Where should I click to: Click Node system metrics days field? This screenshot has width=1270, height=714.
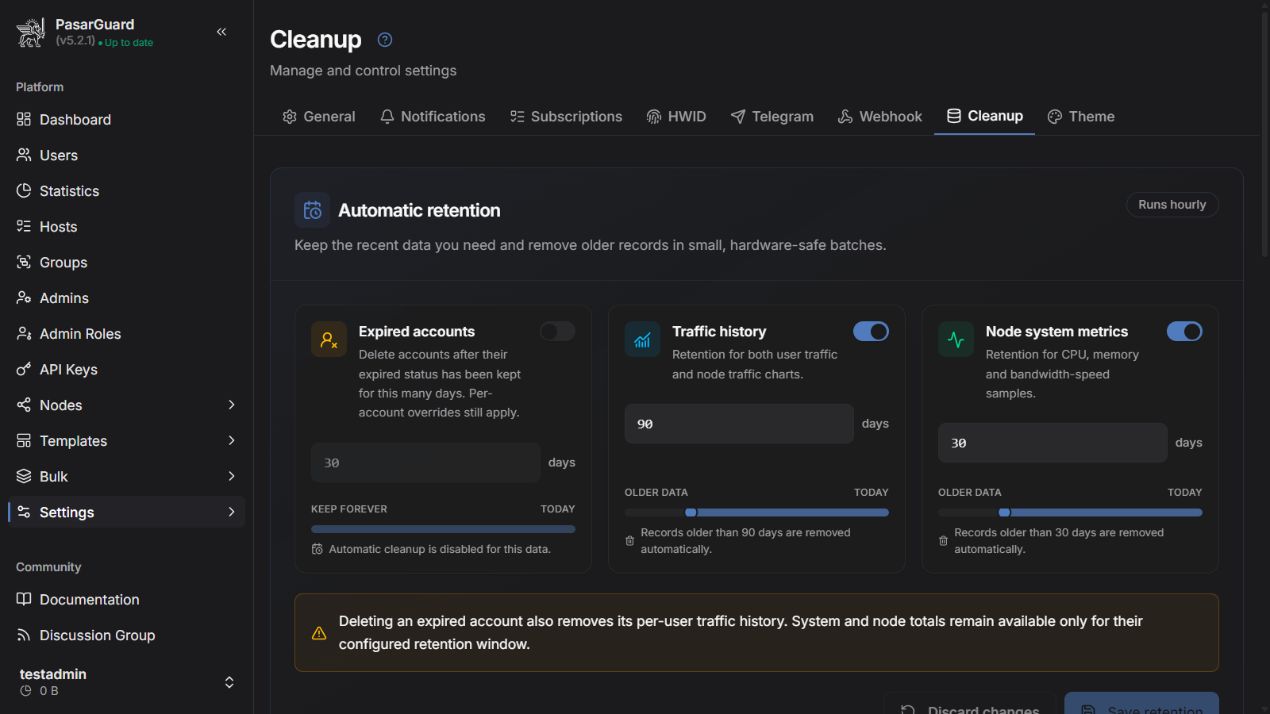pos(1053,443)
